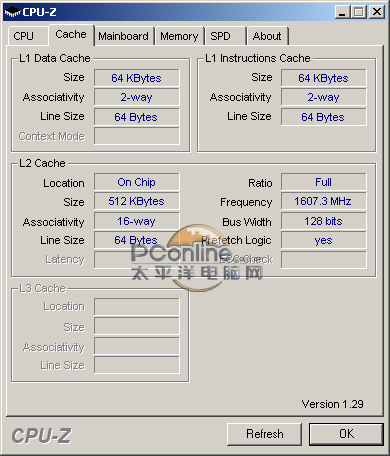Click the L1 Instructions Cache size field
This screenshot has width=390, height=456.
(x=324, y=78)
